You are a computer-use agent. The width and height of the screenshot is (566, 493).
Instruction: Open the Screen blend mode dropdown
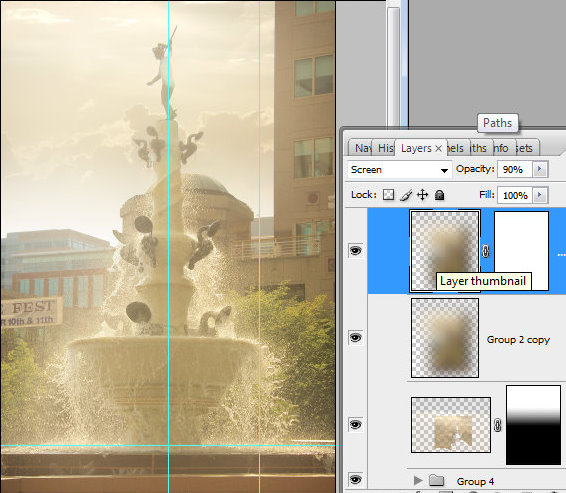[399, 170]
